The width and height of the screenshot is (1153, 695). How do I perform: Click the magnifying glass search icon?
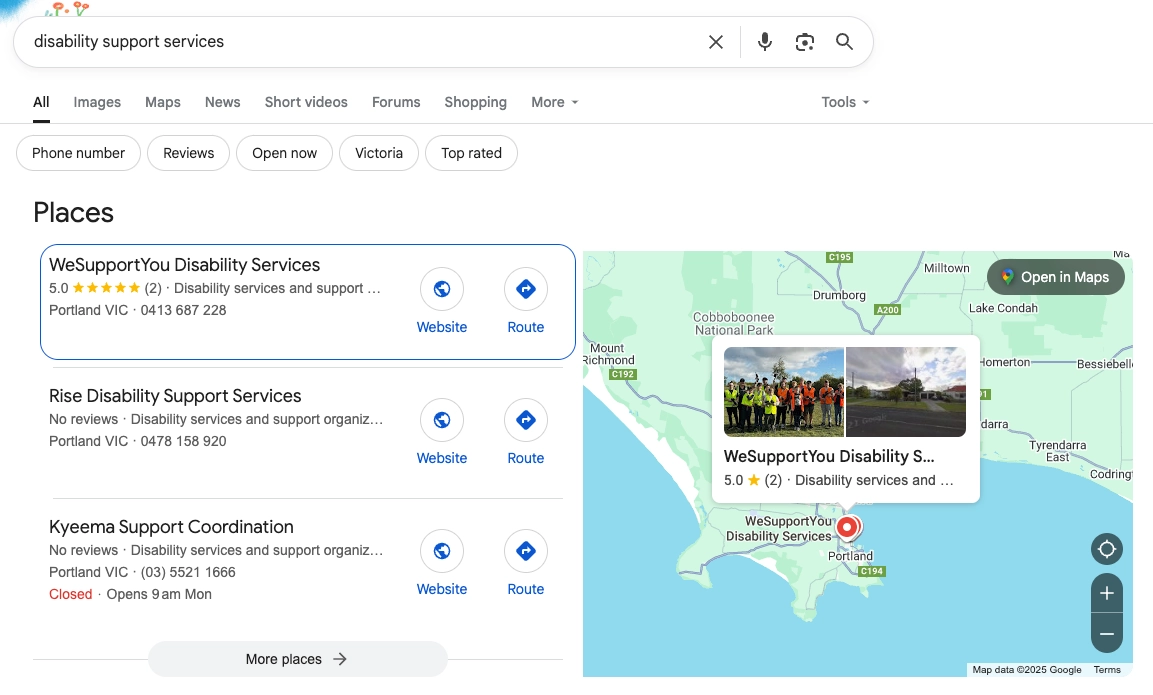coord(844,42)
